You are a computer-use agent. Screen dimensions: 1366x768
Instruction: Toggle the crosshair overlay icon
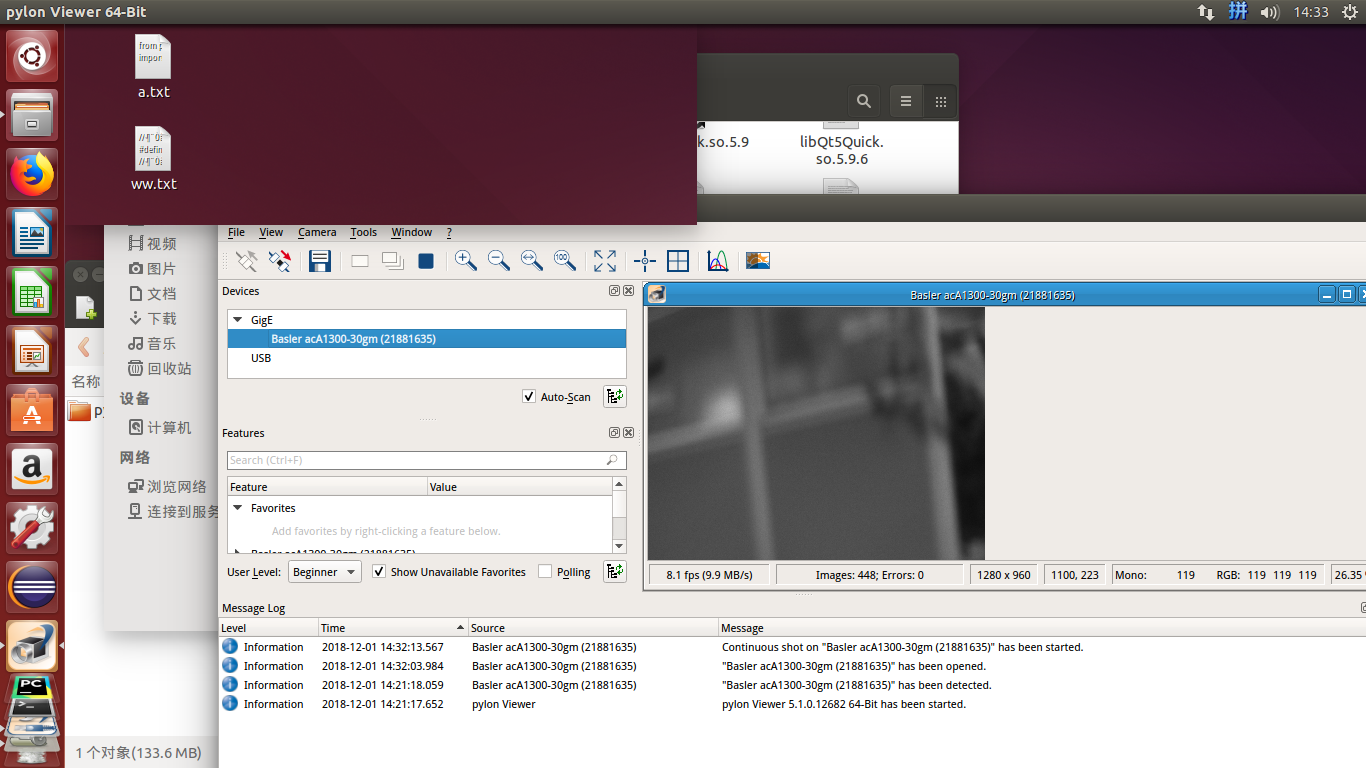pos(644,261)
